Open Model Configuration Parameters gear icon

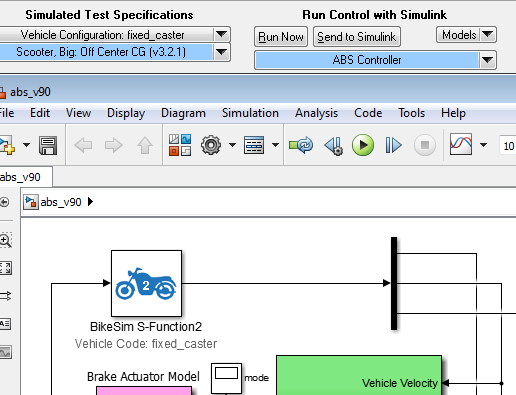[211, 145]
